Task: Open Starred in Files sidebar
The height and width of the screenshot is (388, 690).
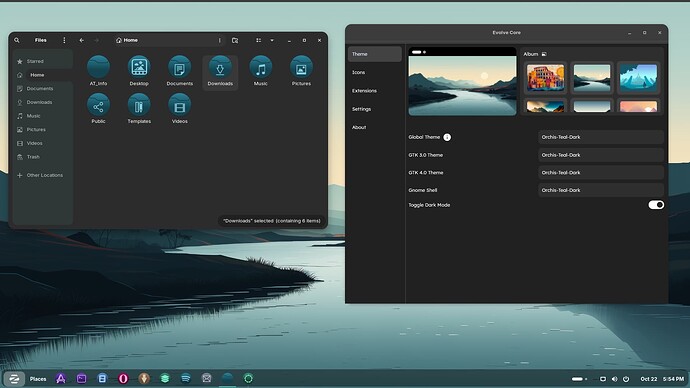Action: pos(43,61)
